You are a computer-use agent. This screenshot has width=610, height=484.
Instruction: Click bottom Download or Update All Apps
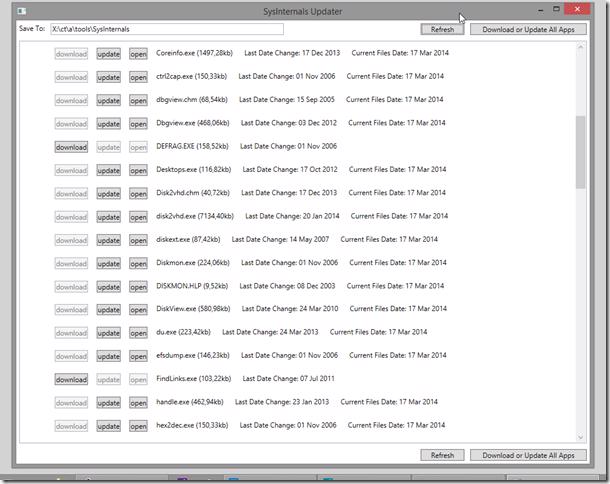(x=528, y=455)
